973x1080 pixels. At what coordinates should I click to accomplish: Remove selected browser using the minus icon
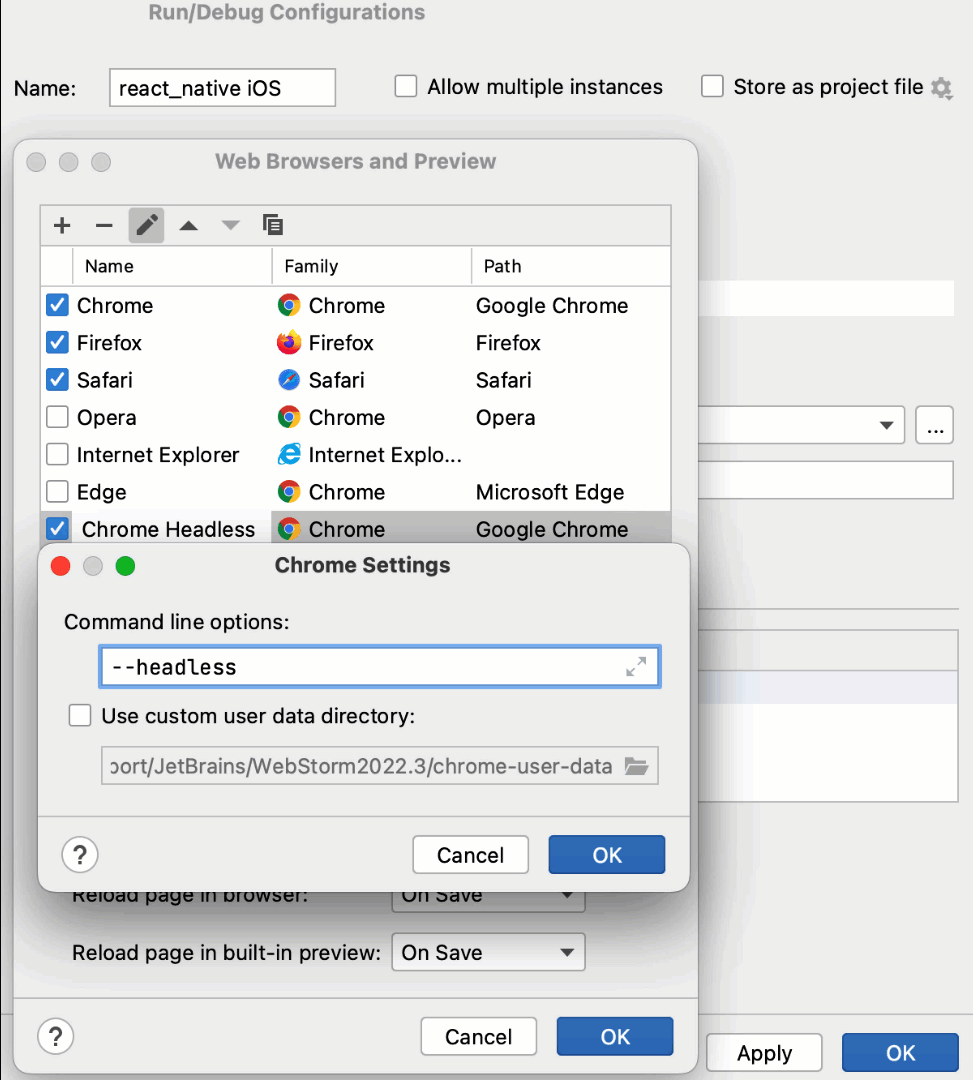click(x=104, y=225)
